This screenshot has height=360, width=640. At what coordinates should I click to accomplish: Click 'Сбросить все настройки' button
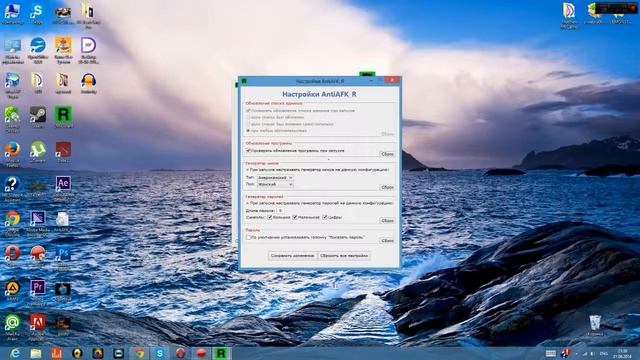(344, 256)
